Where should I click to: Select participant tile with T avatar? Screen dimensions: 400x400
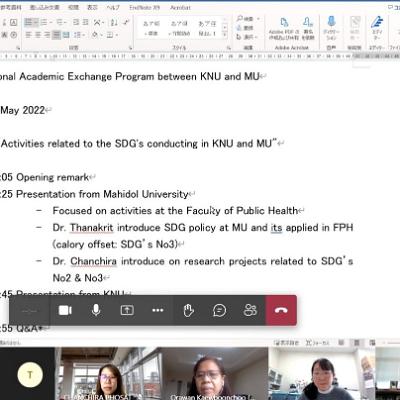27,374
